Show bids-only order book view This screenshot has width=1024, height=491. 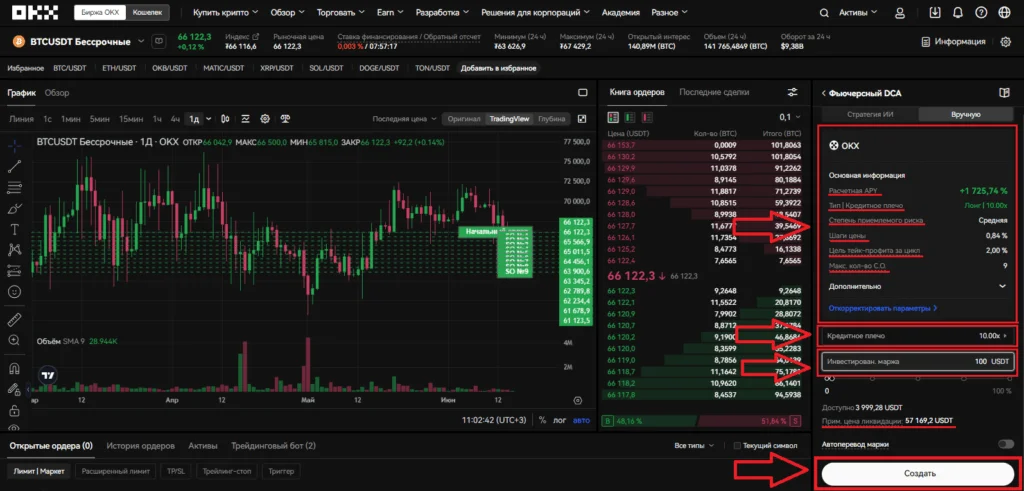(x=630, y=118)
